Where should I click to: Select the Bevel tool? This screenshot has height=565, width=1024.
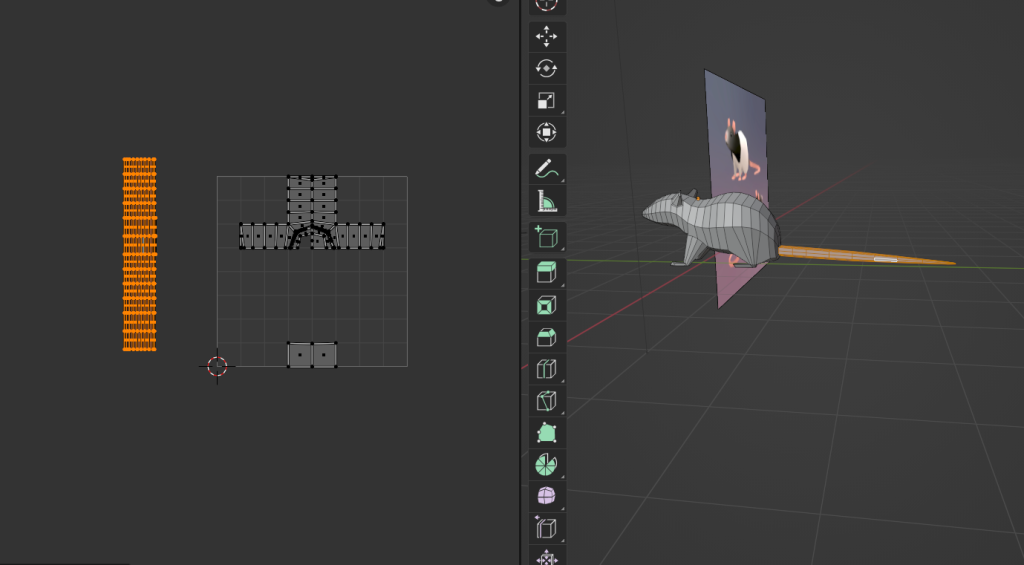(x=547, y=336)
